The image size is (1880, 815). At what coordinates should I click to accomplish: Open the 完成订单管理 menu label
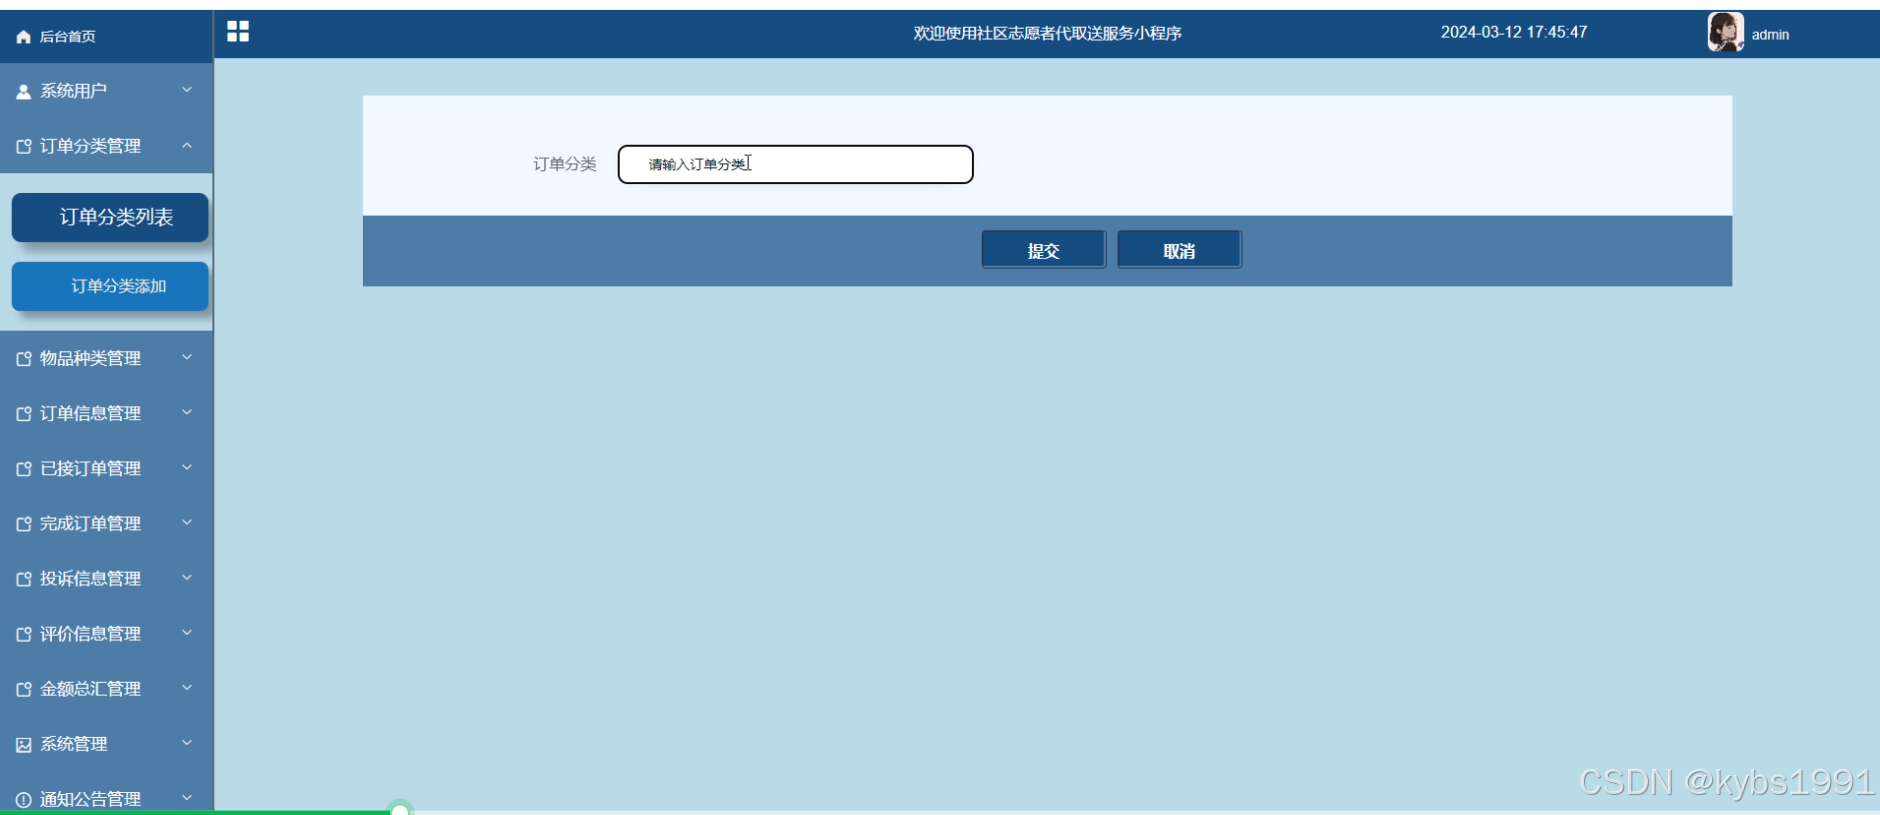[90, 523]
